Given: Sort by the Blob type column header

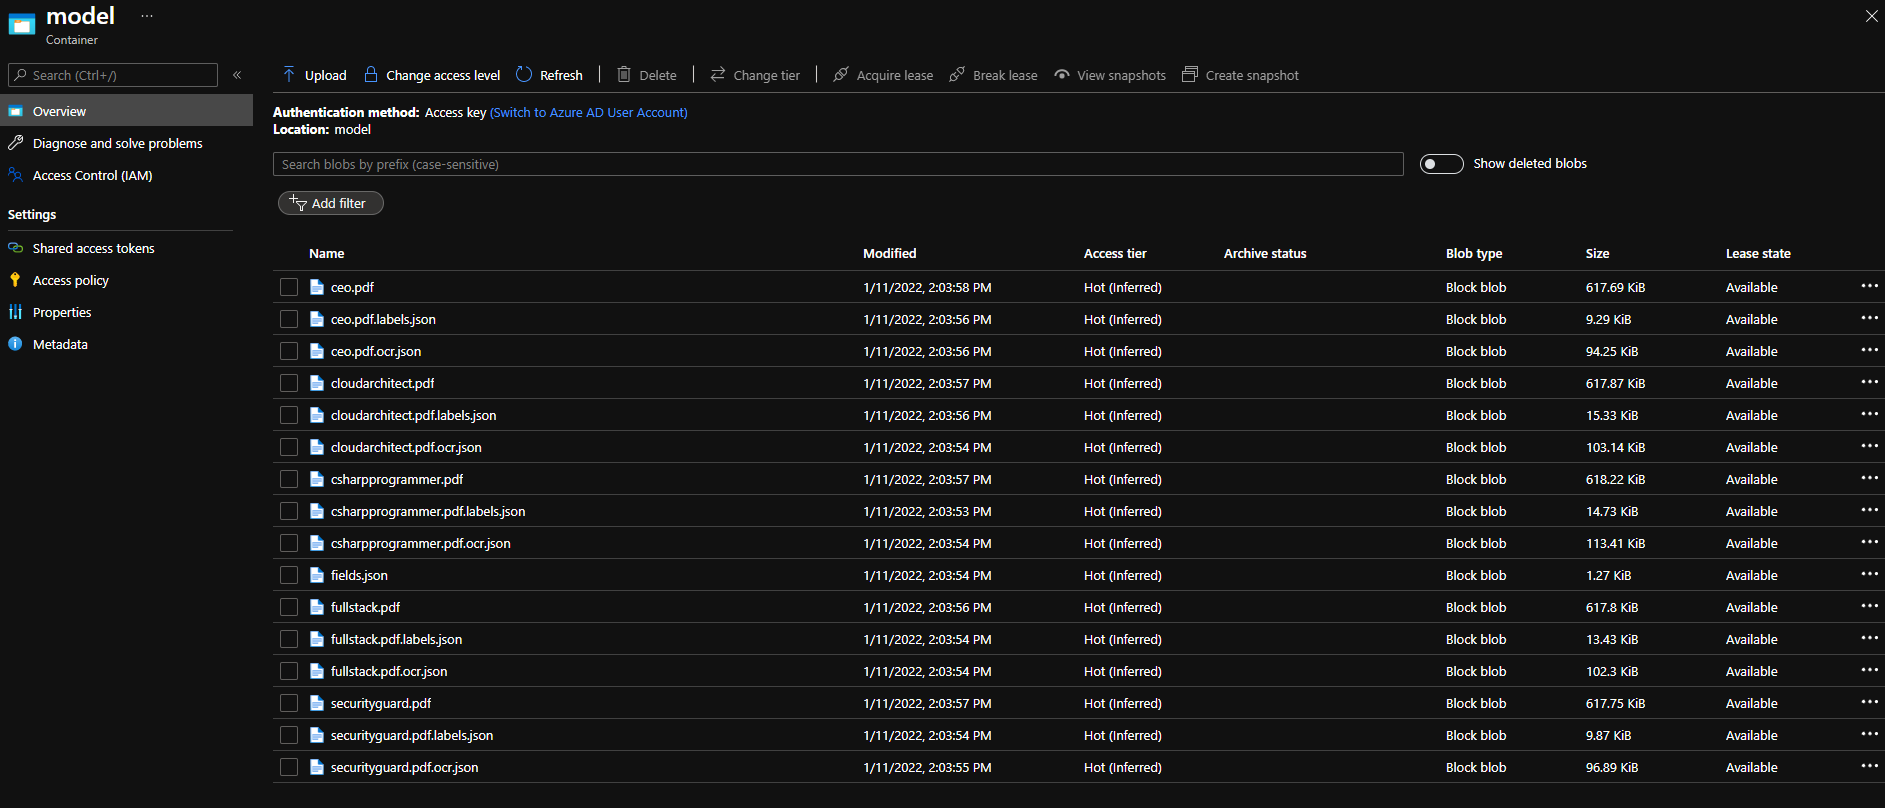Looking at the screenshot, I should coord(1474,253).
